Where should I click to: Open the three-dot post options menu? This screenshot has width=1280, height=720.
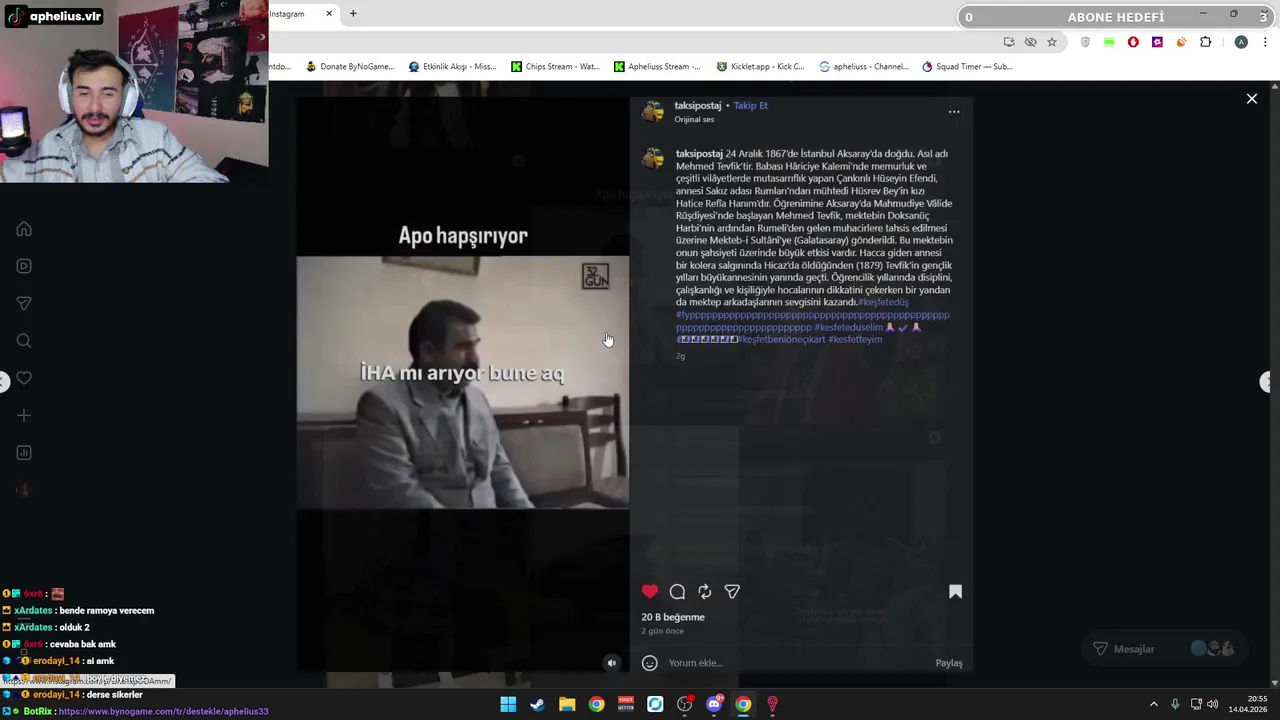click(954, 112)
